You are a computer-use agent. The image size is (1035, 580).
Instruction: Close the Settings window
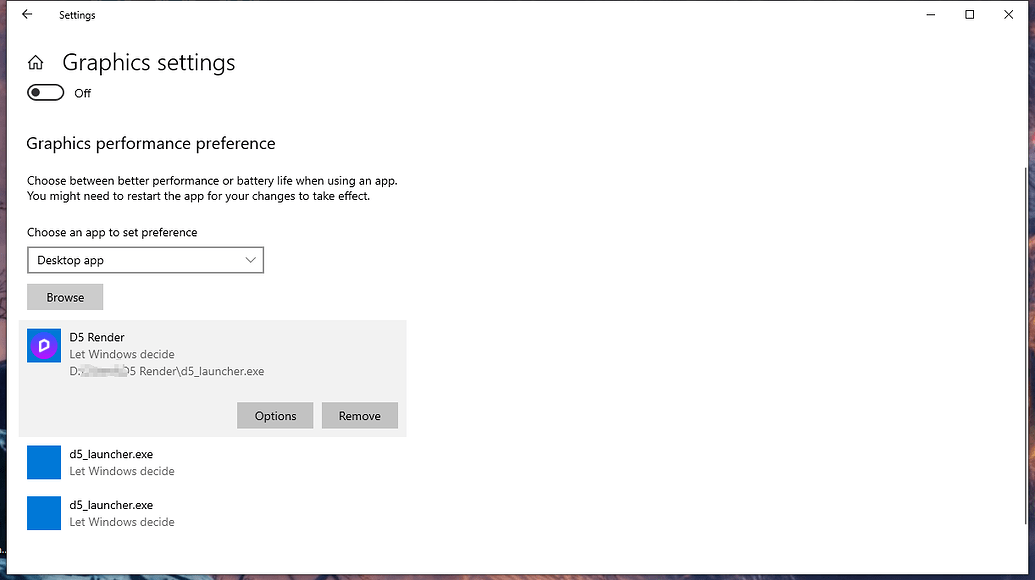point(1009,15)
